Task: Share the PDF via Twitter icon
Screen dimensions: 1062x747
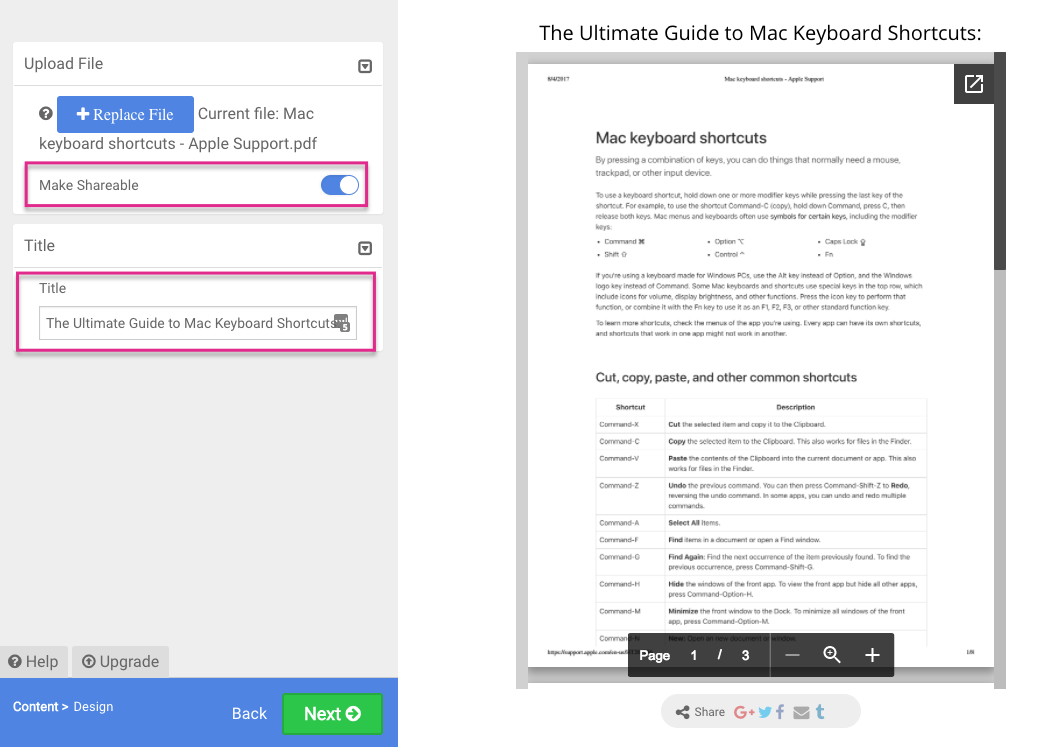Action: point(765,712)
